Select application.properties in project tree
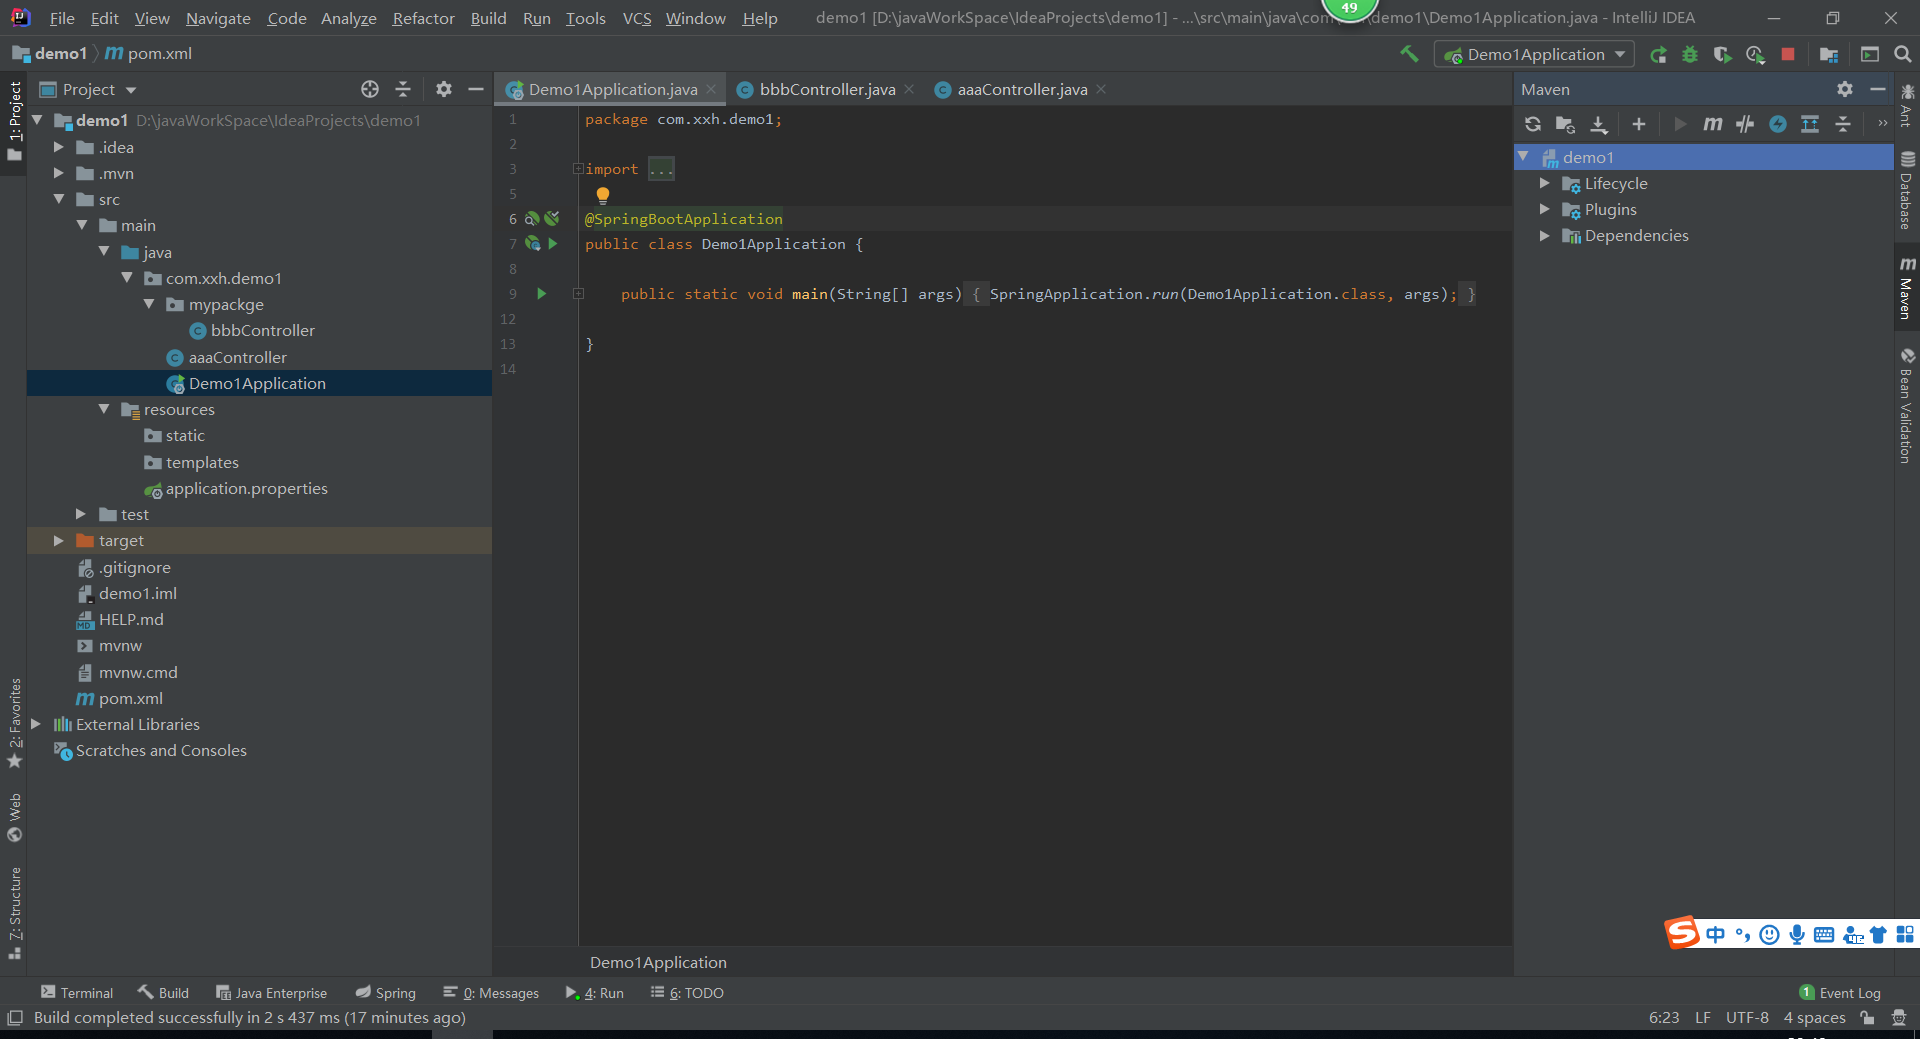1920x1039 pixels. pos(246,488)
